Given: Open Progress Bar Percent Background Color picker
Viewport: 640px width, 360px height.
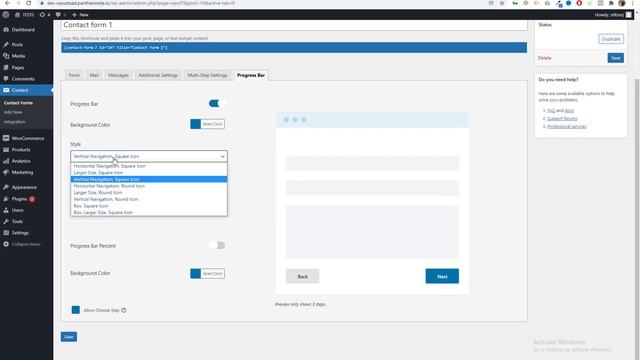Looking at the screenshot, I should (207, 273).
